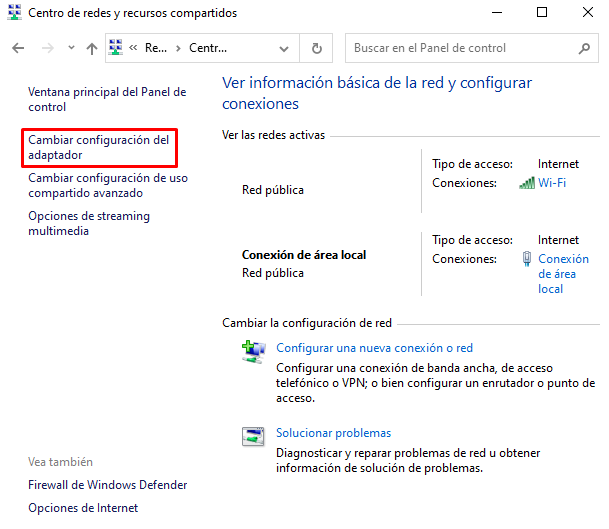Viewport: 609px width, 529px height.
Task: Click the network icon in address bar
Action: tap(116, 47)
